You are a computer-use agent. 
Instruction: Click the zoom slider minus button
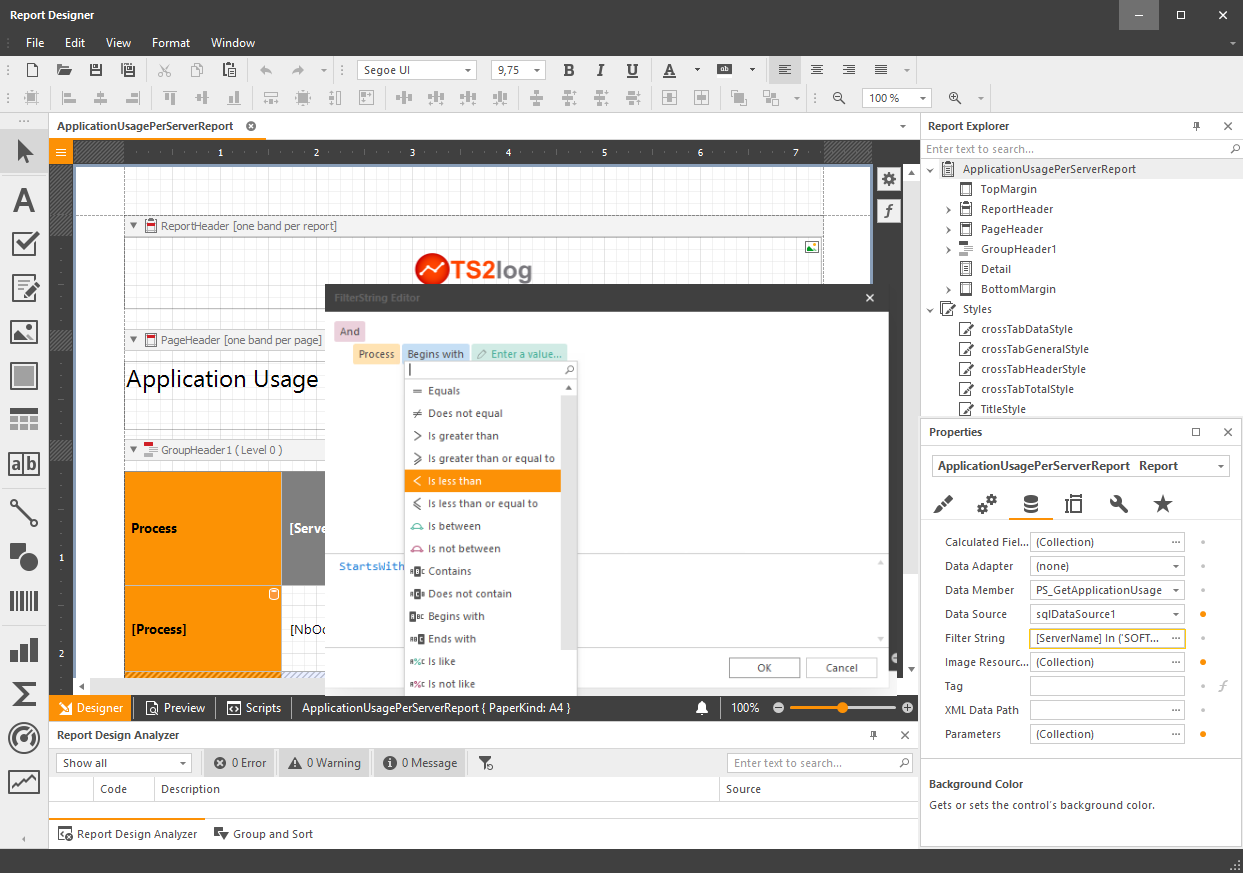click(779, 708)
